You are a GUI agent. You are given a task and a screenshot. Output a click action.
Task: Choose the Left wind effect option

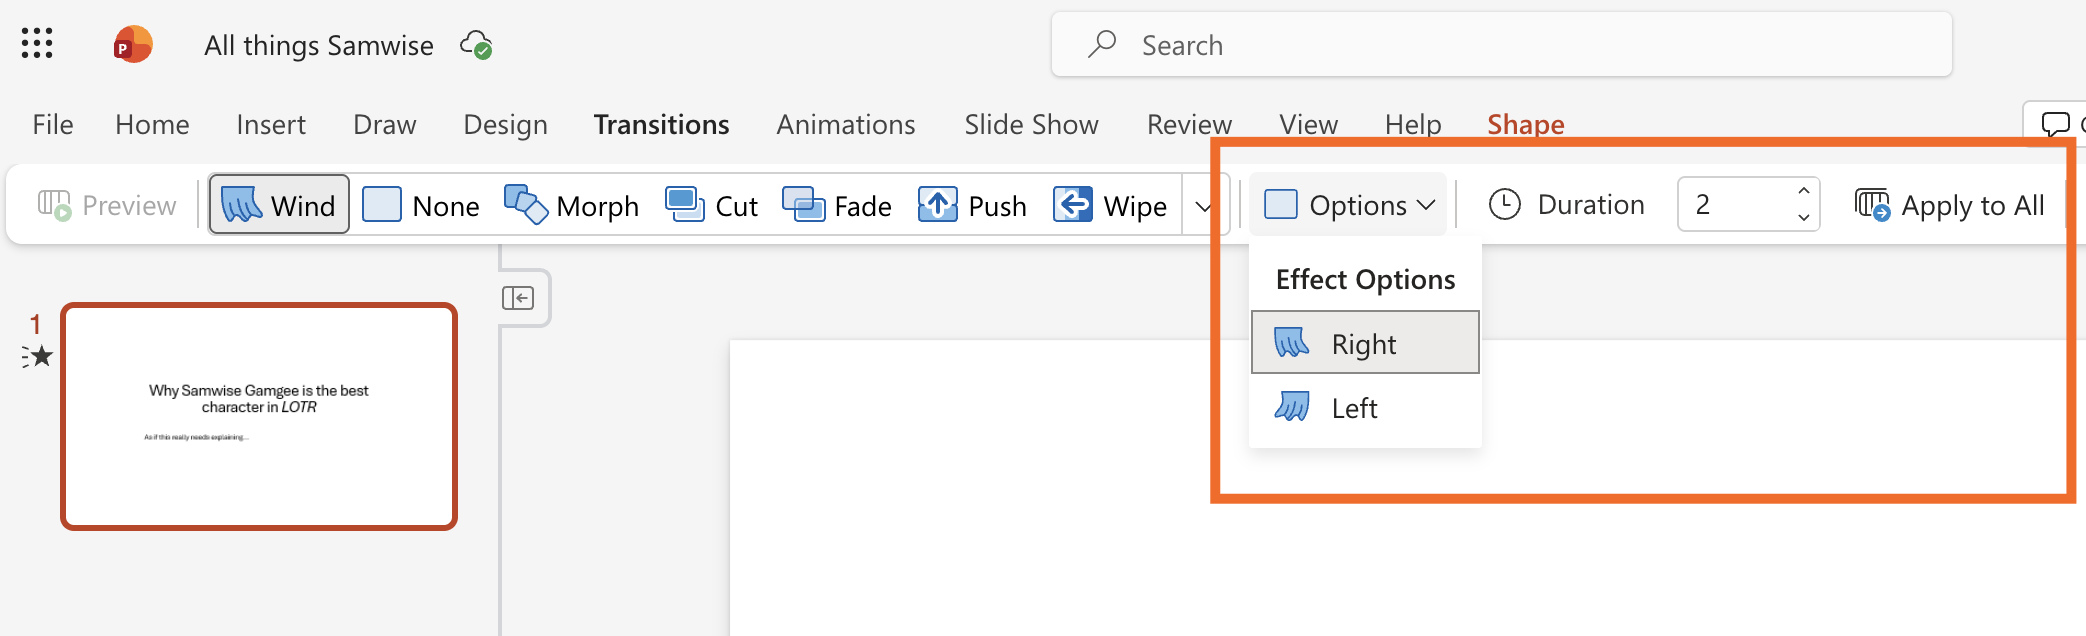(x=1365, y=407)
